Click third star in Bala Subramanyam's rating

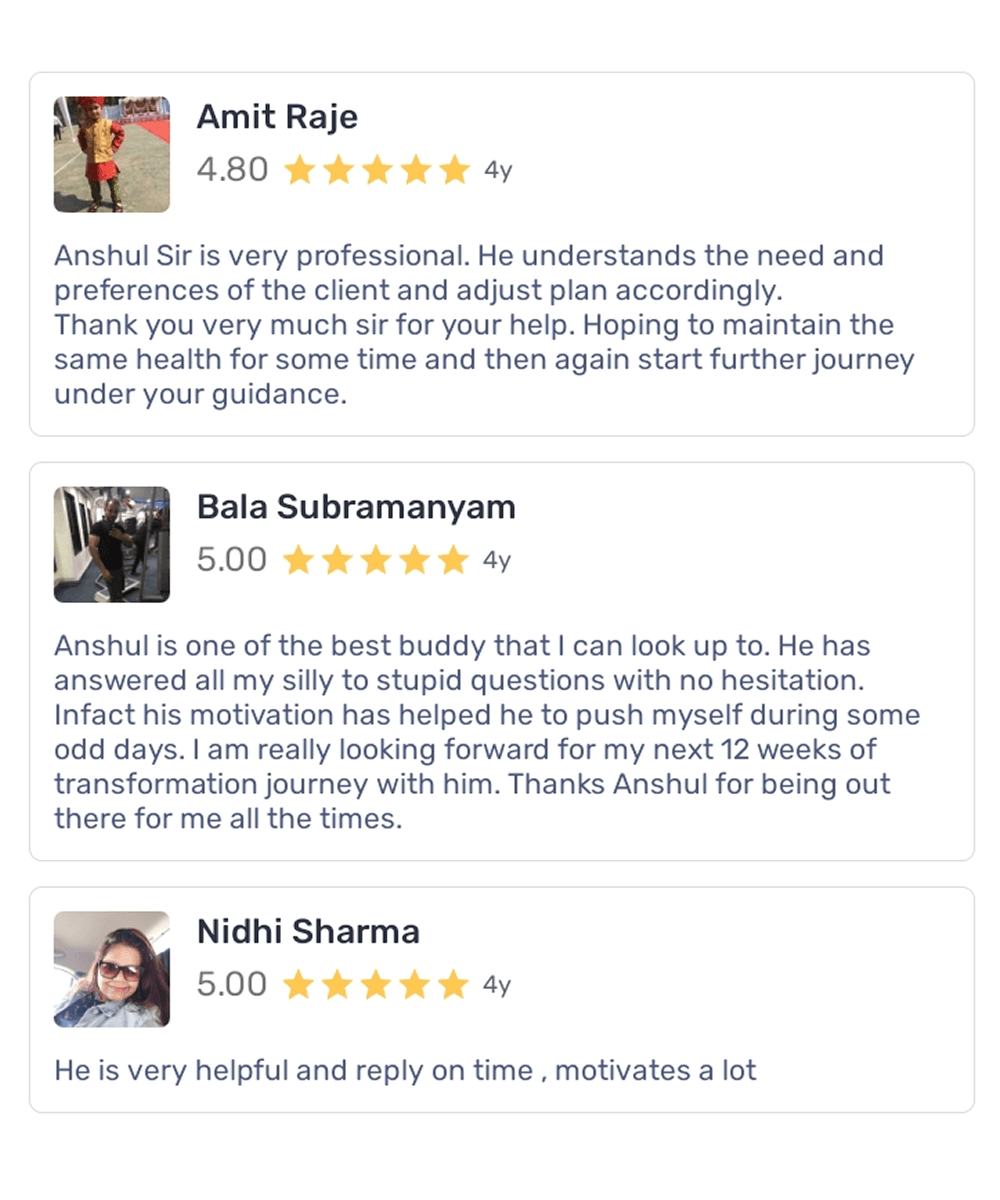376,561
